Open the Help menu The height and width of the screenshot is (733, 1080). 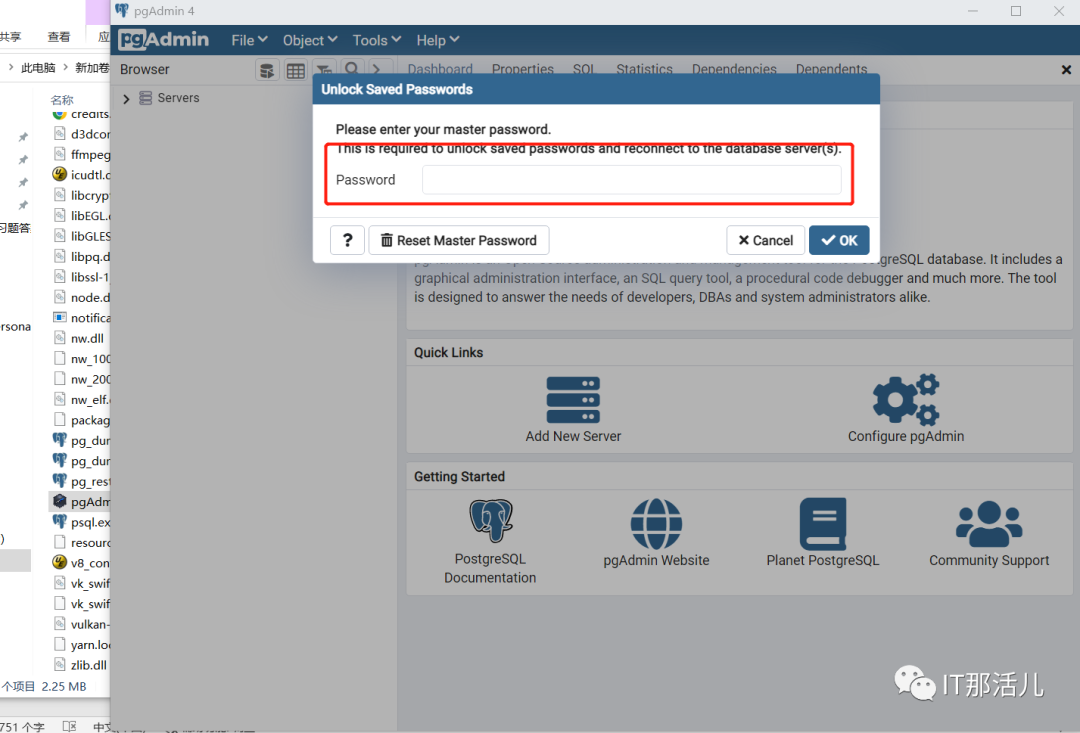[437, 40]
